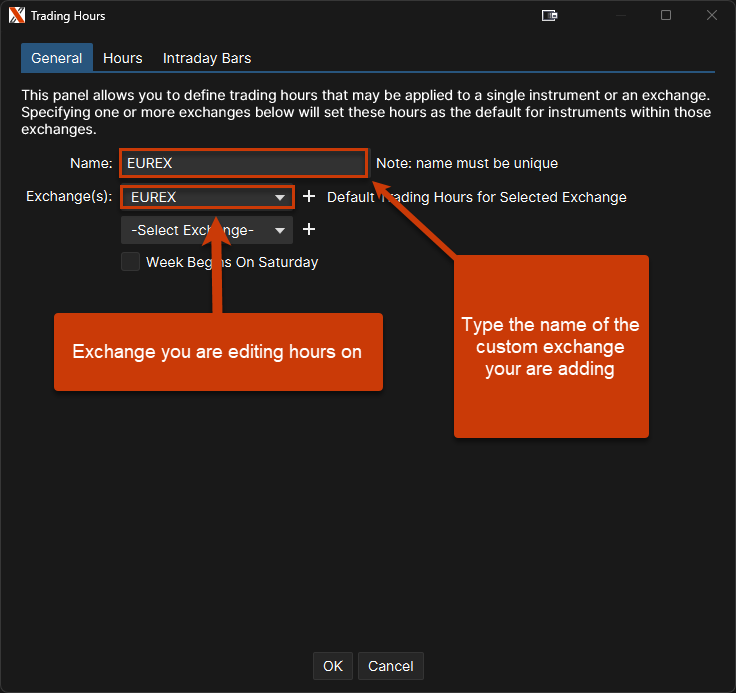Click the MotiveWave X logo in the title bar
The image size is (736, 693).
click(16, 16)
